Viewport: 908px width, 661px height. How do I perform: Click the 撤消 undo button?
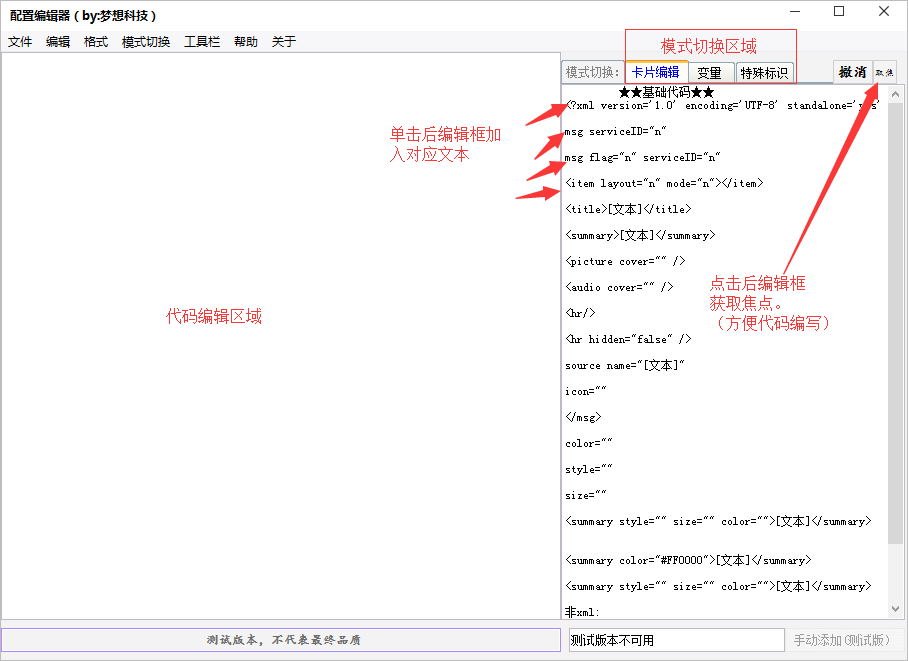[x=851, y=72]
